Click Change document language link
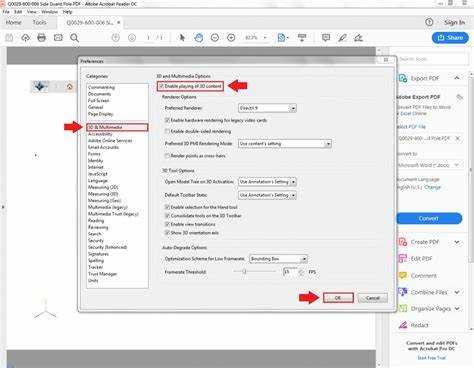The width and height of the screenshot is (474, 368). [433, 187]
